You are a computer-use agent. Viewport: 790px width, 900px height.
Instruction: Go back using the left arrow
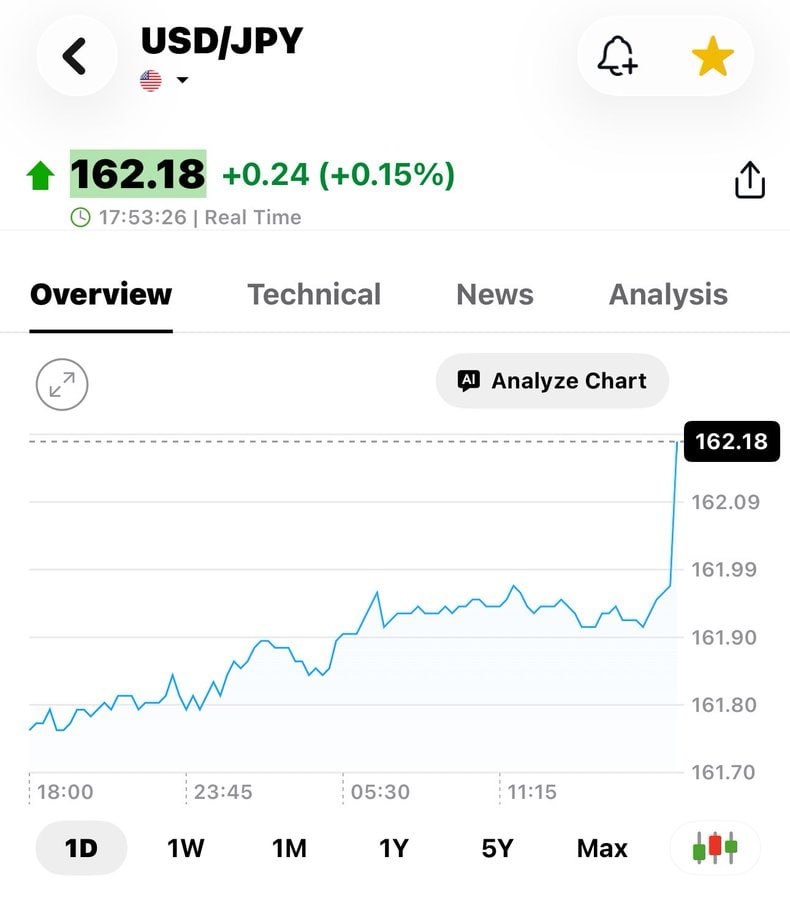click(76, 56)
